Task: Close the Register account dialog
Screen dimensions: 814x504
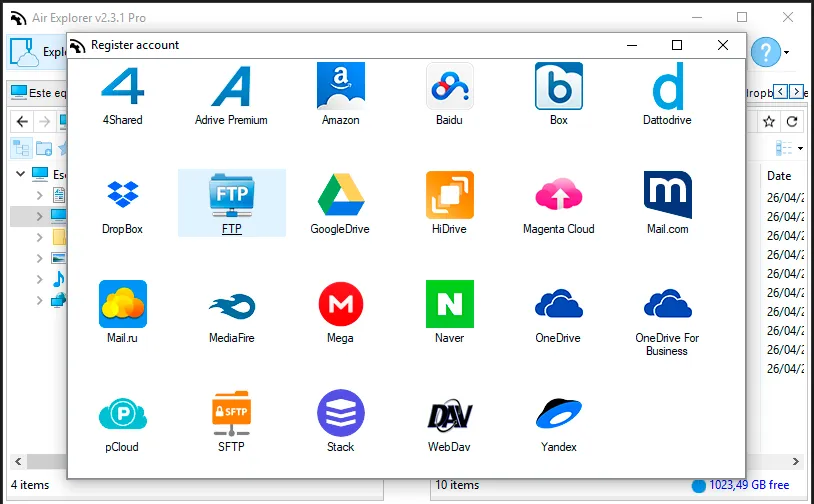Action: (723, 45)
